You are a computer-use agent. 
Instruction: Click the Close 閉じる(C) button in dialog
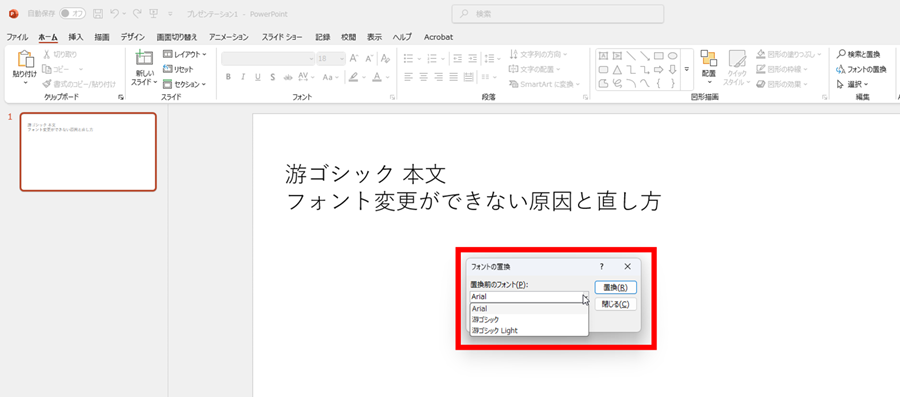615,304
